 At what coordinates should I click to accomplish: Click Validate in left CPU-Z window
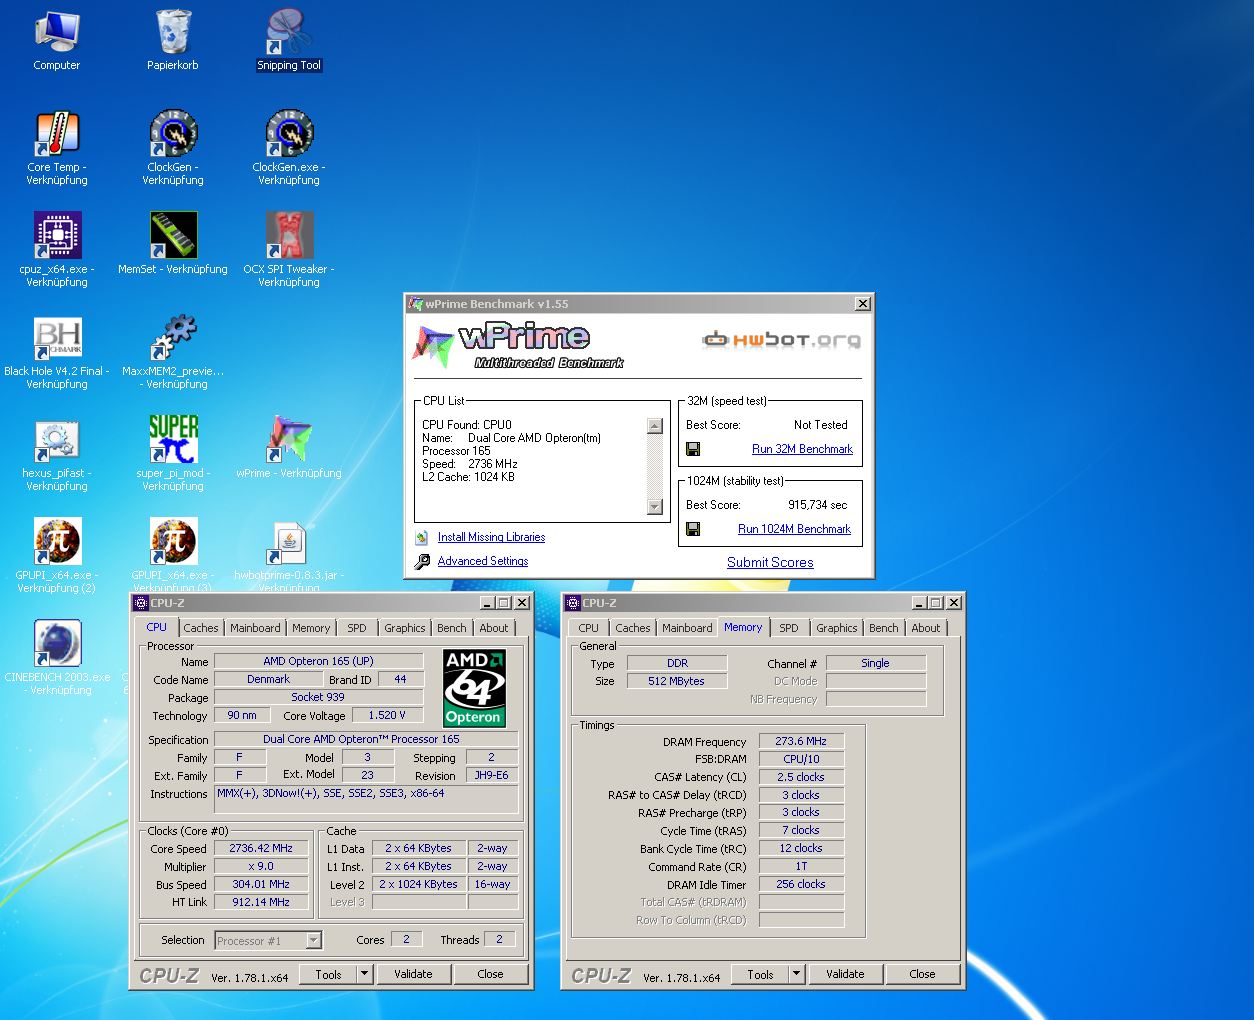[x=414, y=974]
